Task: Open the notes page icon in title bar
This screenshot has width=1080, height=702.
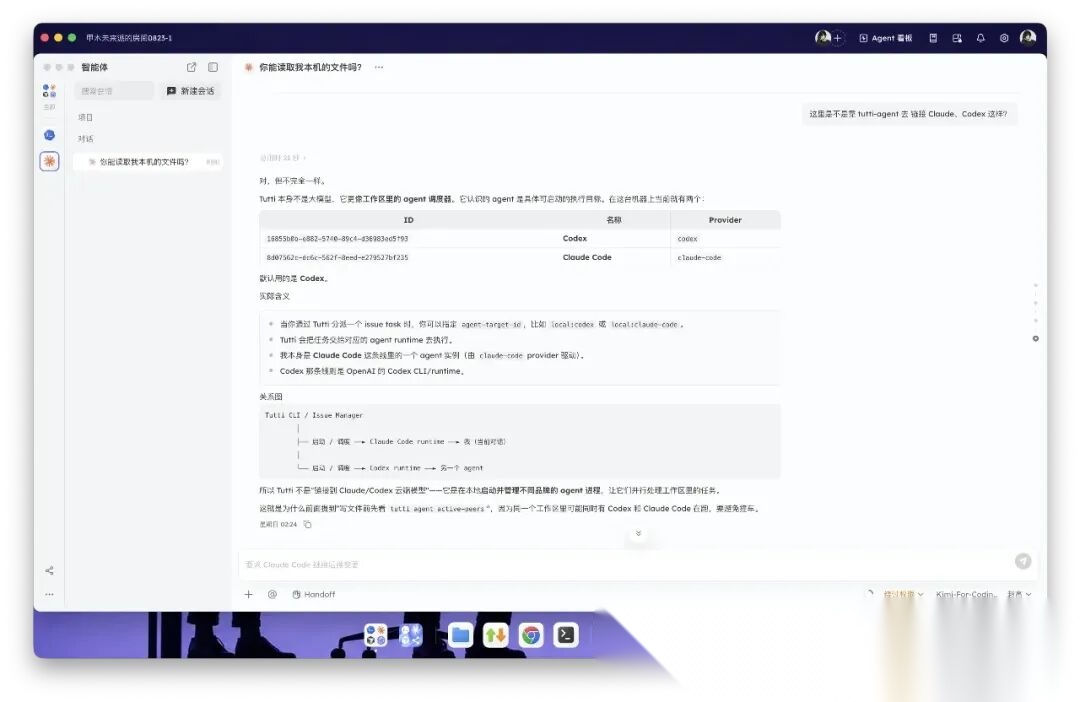Action: click(x=933, y=38)
